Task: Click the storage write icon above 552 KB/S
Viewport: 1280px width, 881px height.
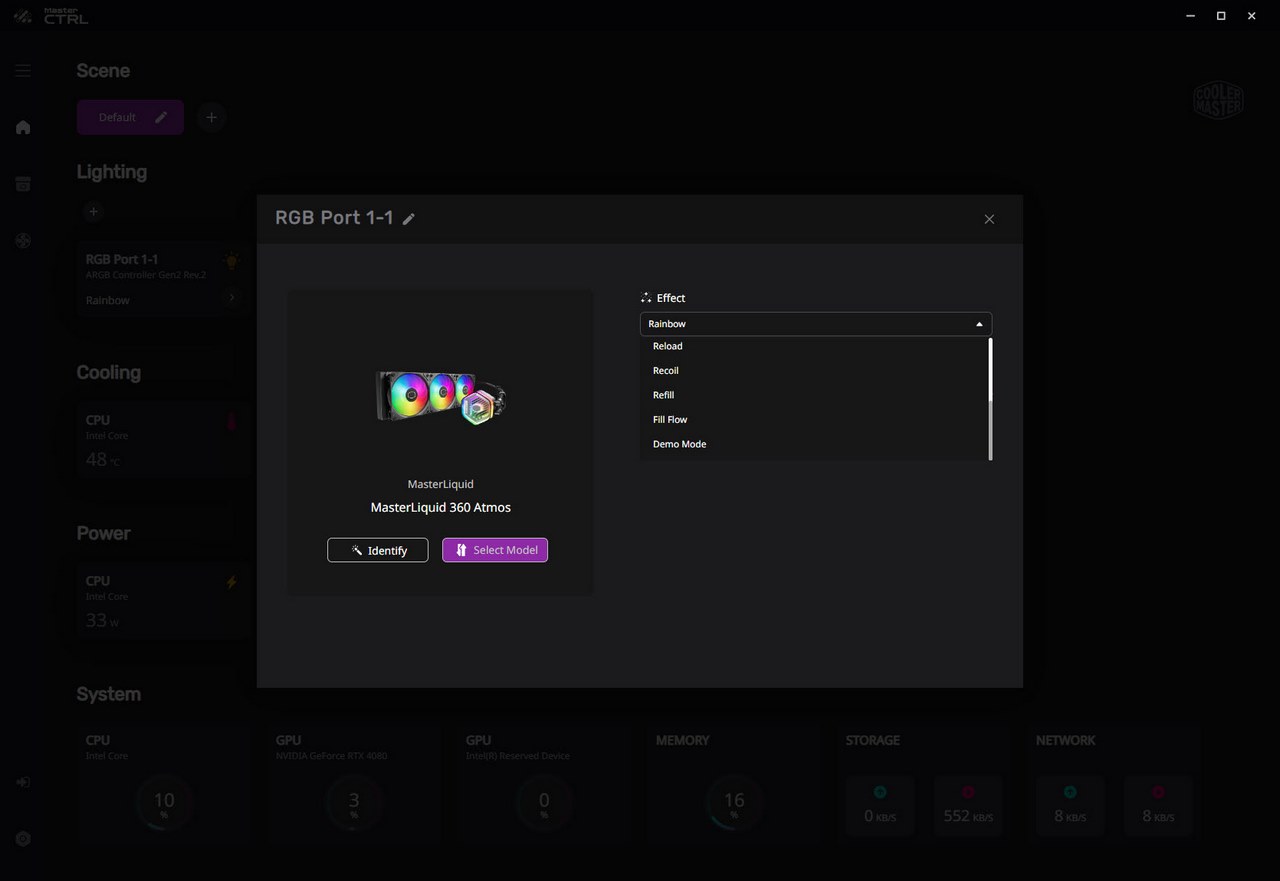Action: tap(968, 792)
